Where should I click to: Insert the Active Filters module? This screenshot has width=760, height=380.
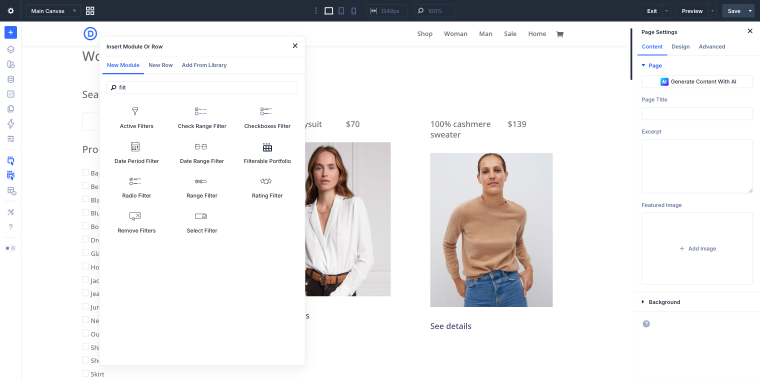[x=136, y=118]
